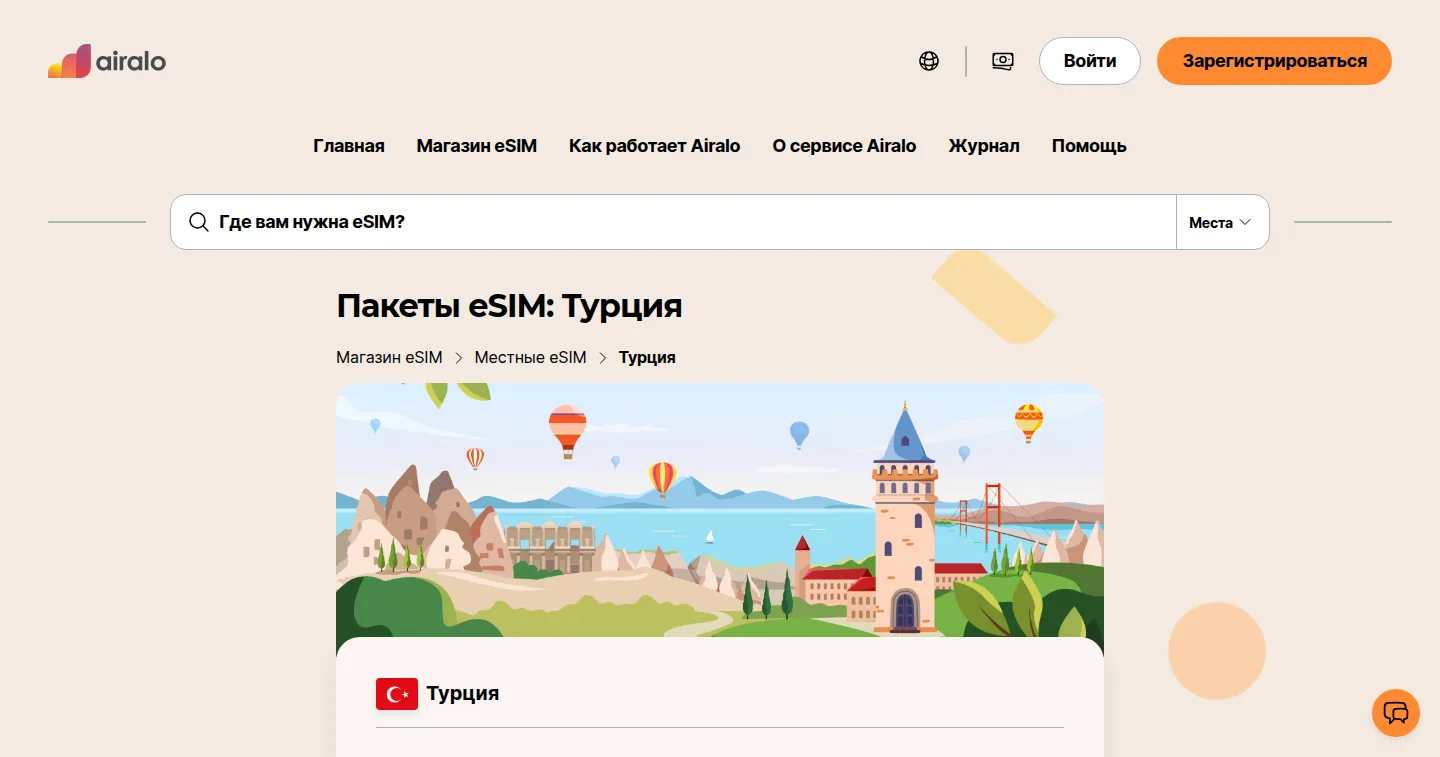Image resolution: width=1440 pixels, height=757 pixels.
Task: Focus the 'Где вам нужна eSIM?' search field
Action: 673,222
